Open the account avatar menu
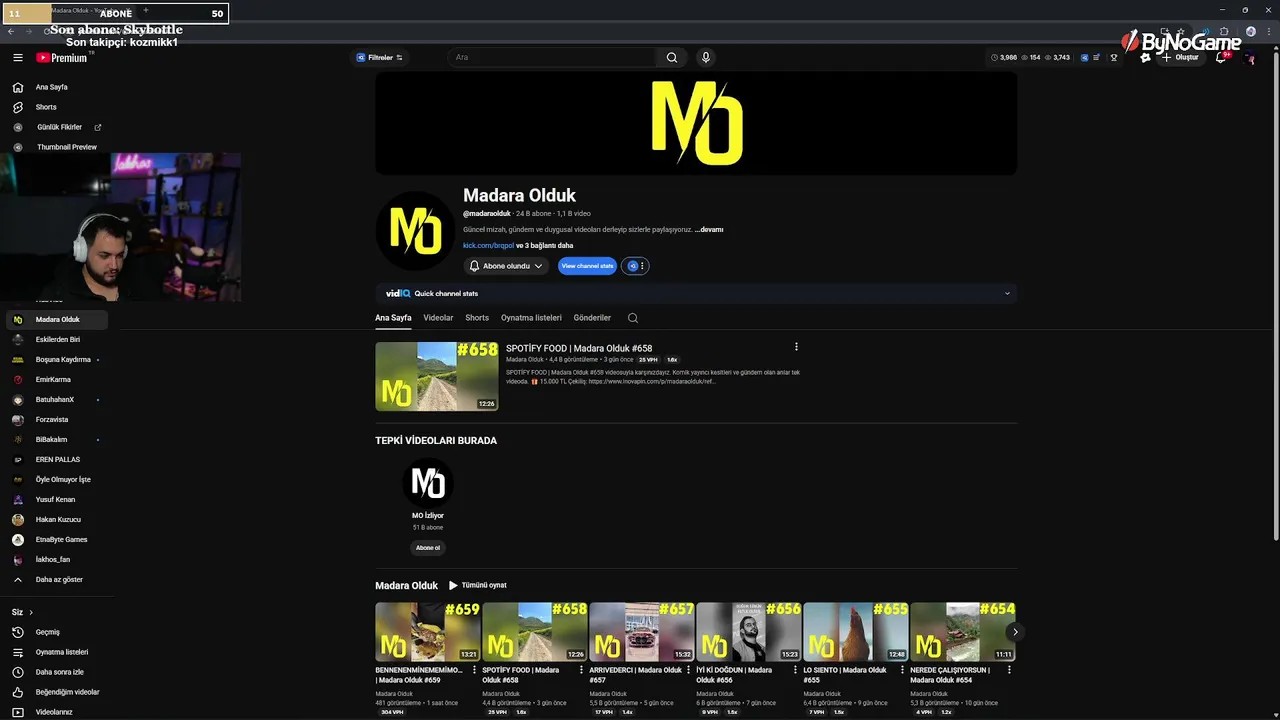Image resolution: width=1280 pixels, height=720 pixels. [x=1250, y=58]
